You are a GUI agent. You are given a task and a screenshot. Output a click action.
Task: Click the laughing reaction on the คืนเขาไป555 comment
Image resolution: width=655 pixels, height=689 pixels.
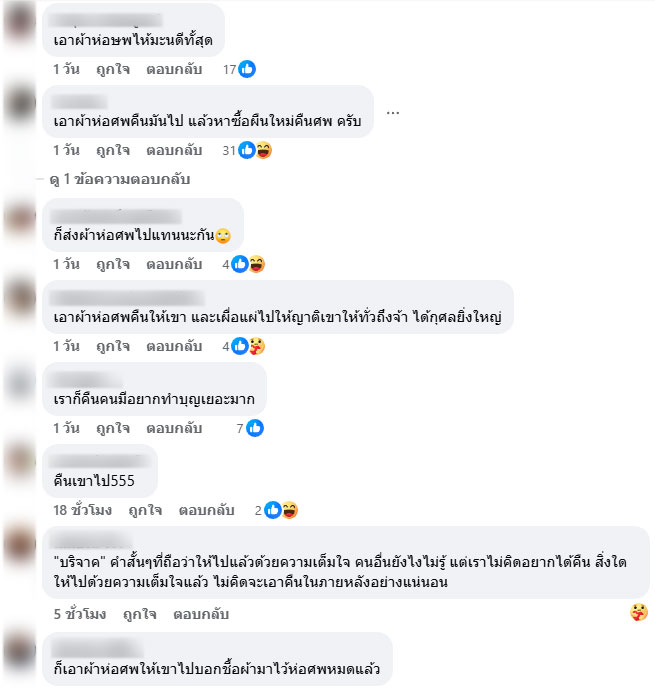coord(290,510)
